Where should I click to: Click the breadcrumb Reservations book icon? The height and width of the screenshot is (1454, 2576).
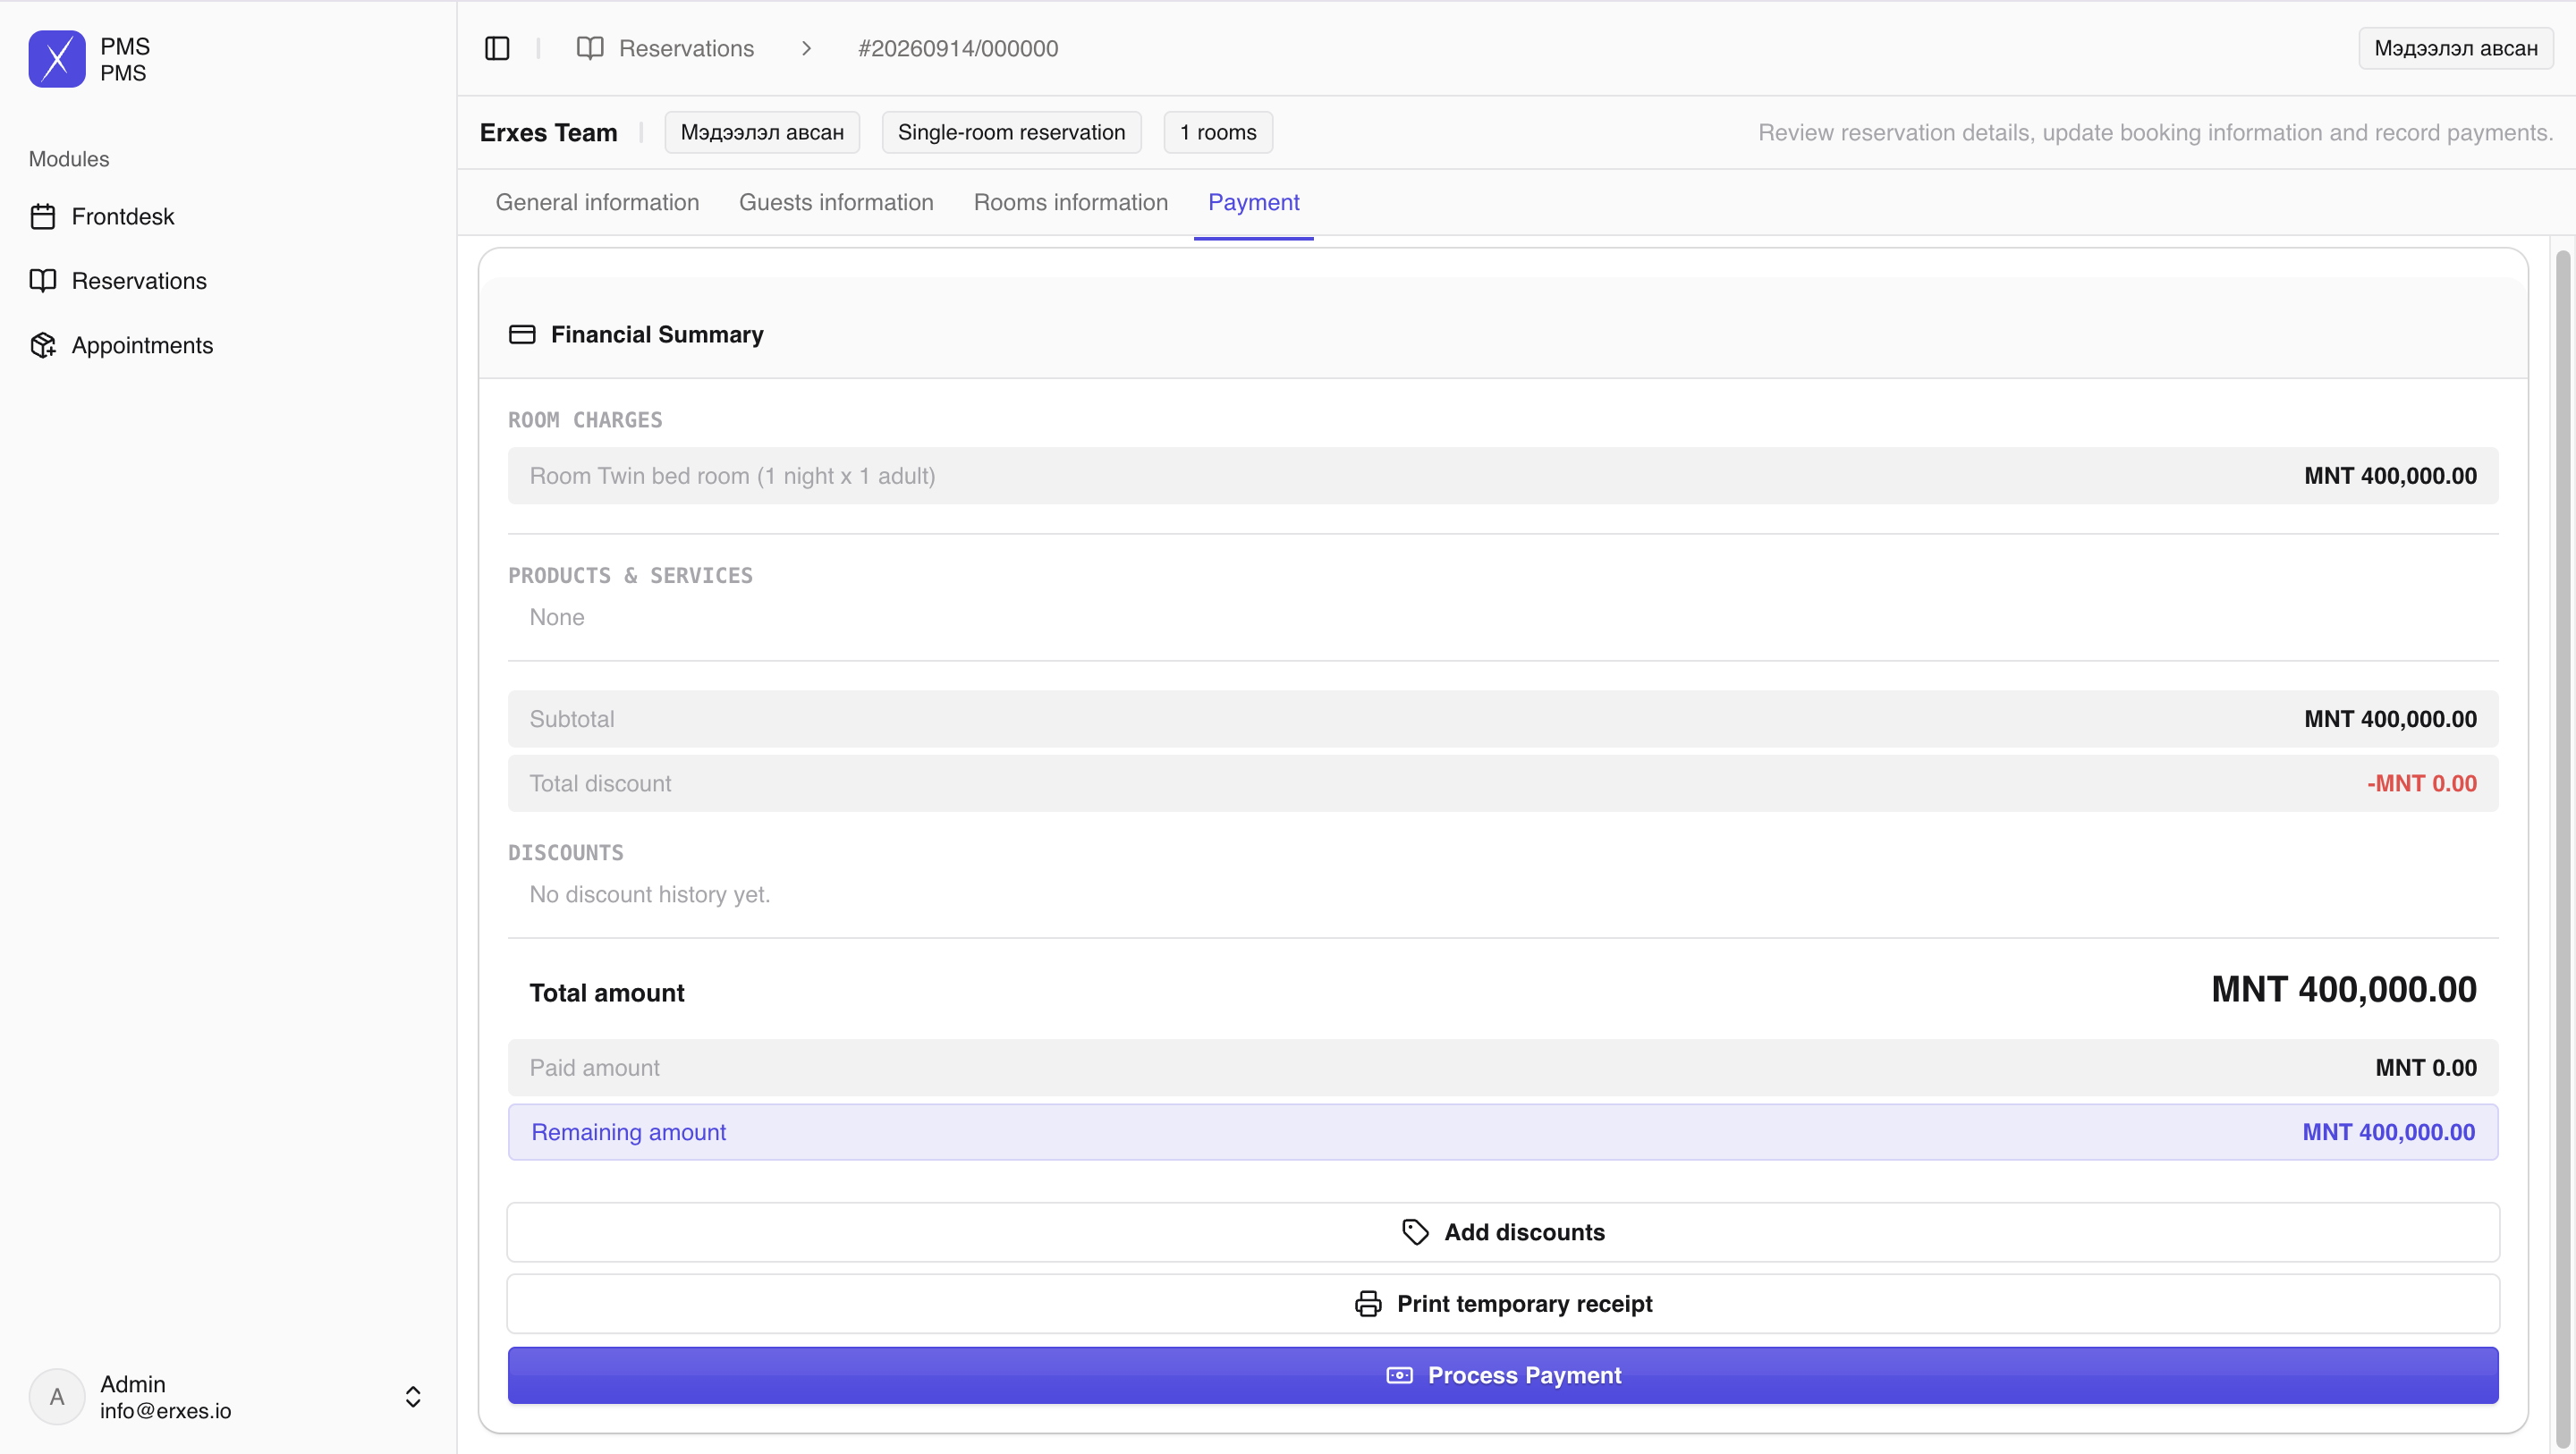coord(590,48)
